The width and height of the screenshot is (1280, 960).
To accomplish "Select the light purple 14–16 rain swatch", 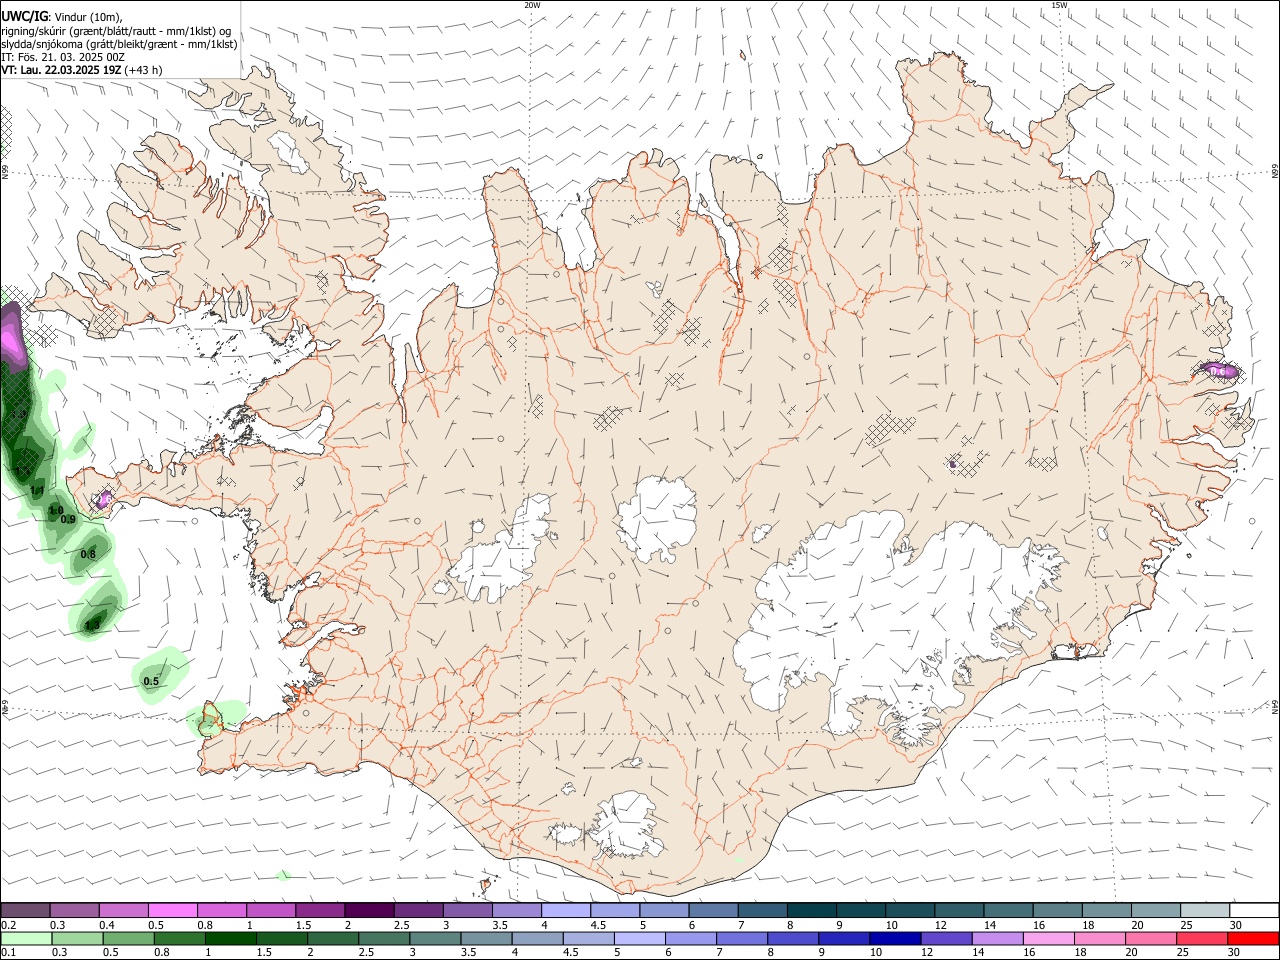I will tap(996, 938).
